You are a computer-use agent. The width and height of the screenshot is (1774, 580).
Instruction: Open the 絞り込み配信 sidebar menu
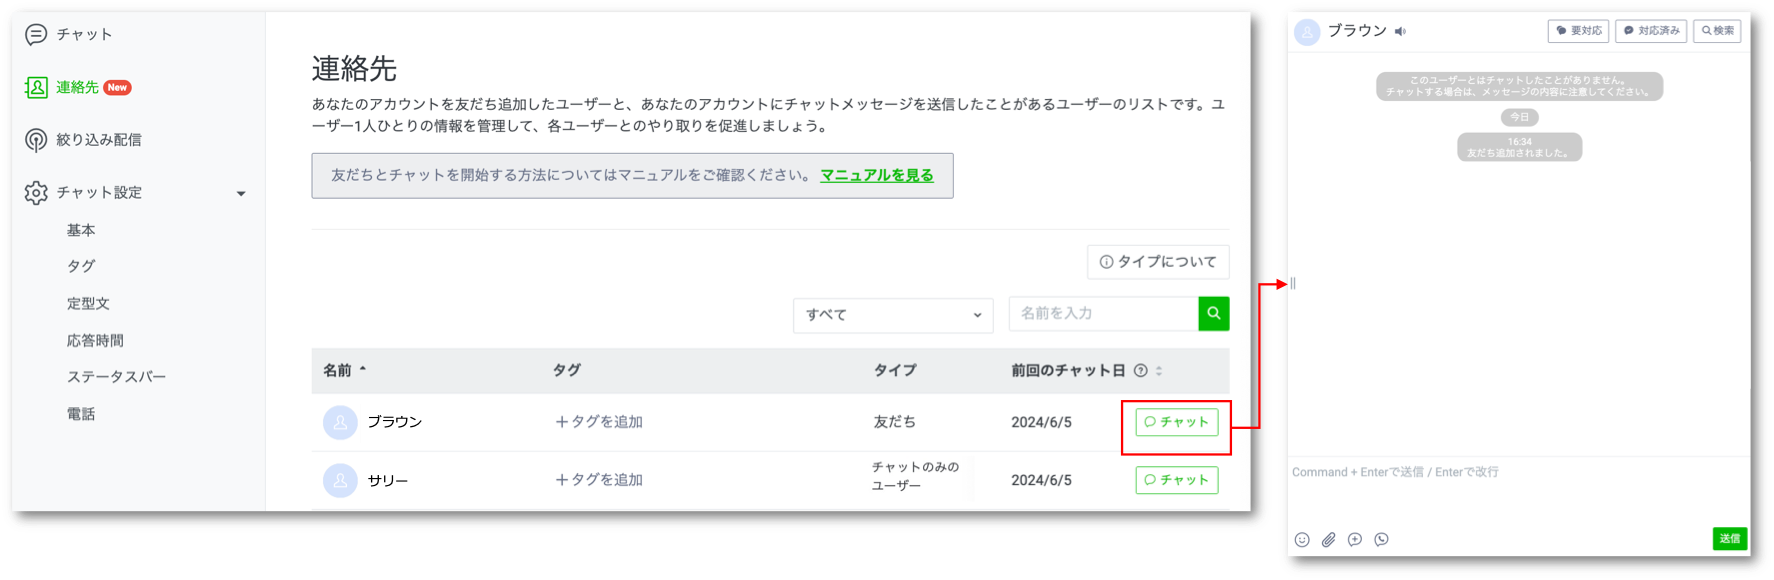(x=98, y=140)
